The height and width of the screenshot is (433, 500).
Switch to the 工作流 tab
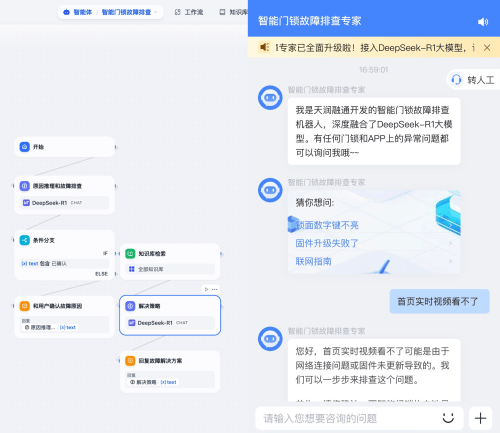pyautogui.click(x=189, y=12)
